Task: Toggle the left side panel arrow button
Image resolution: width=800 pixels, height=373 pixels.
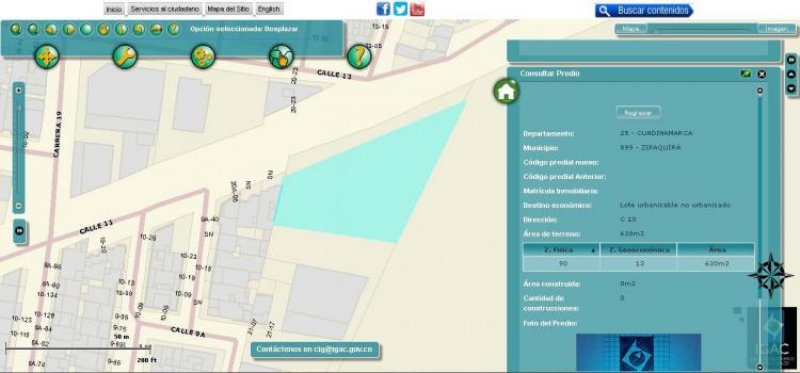Action: pos(19,231)
